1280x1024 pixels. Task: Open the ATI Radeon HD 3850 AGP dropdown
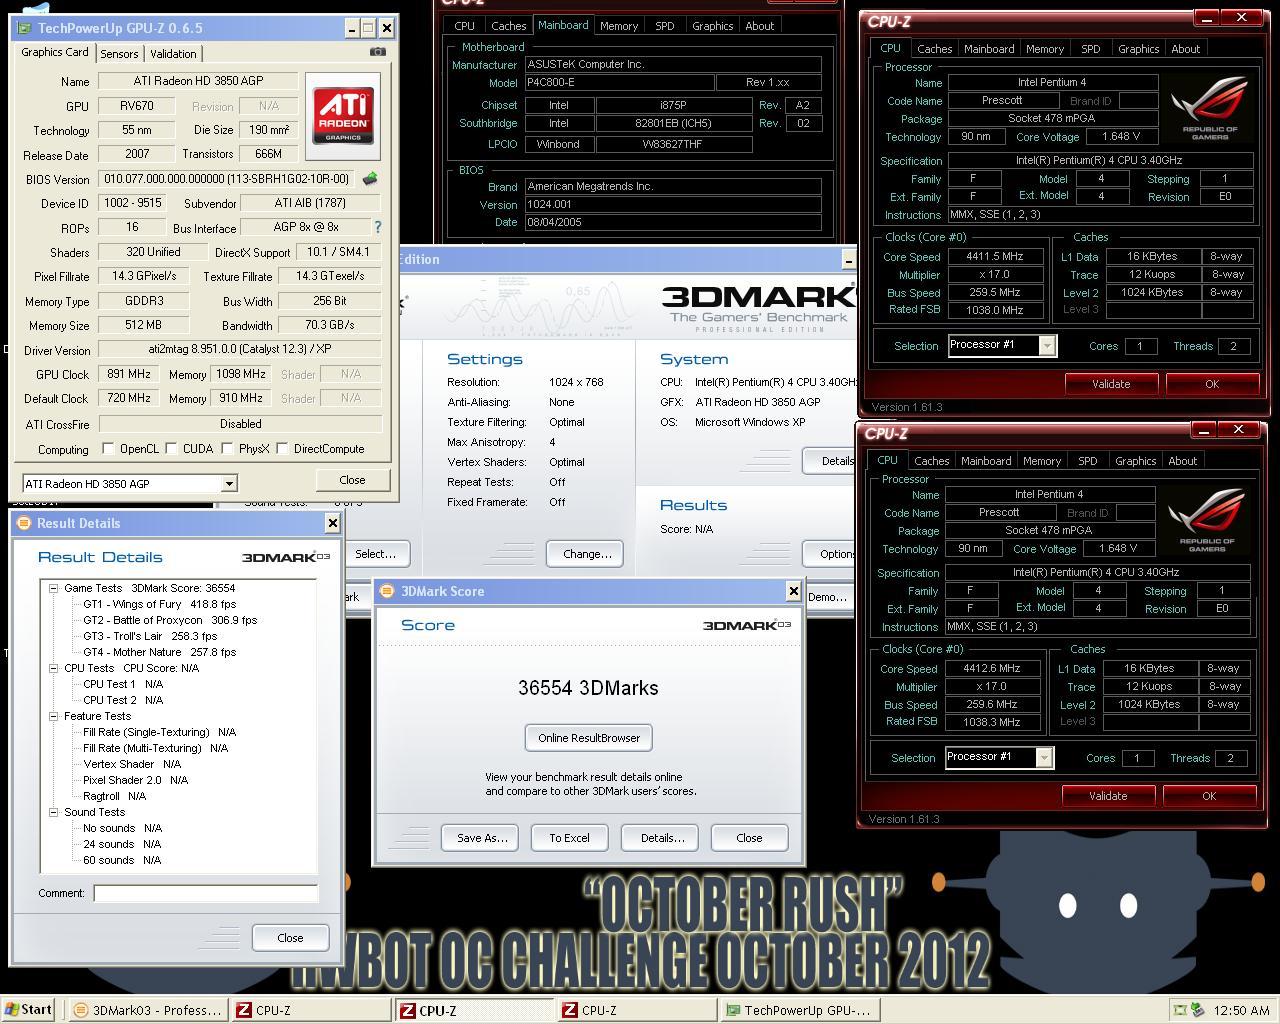pos(228,484)
